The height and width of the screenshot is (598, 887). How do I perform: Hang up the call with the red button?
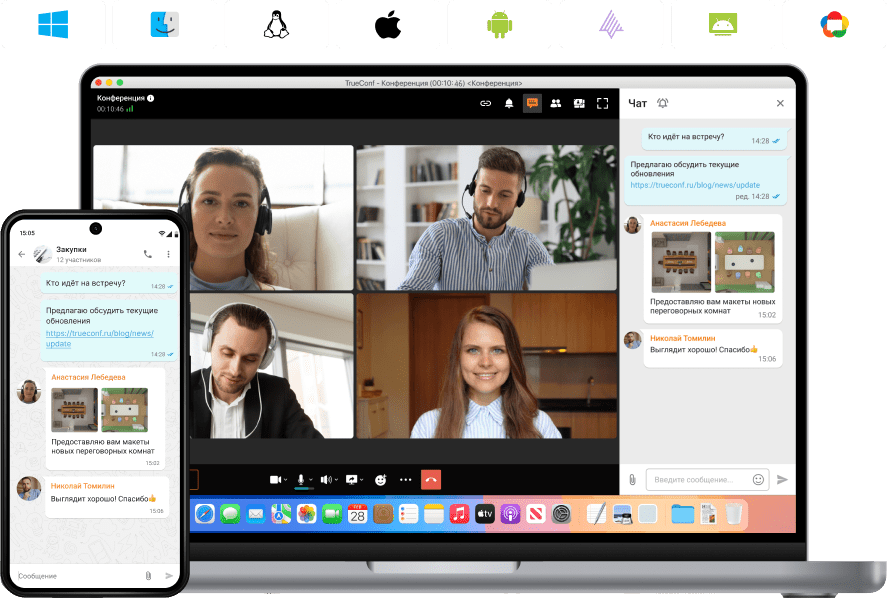(431, 479)
